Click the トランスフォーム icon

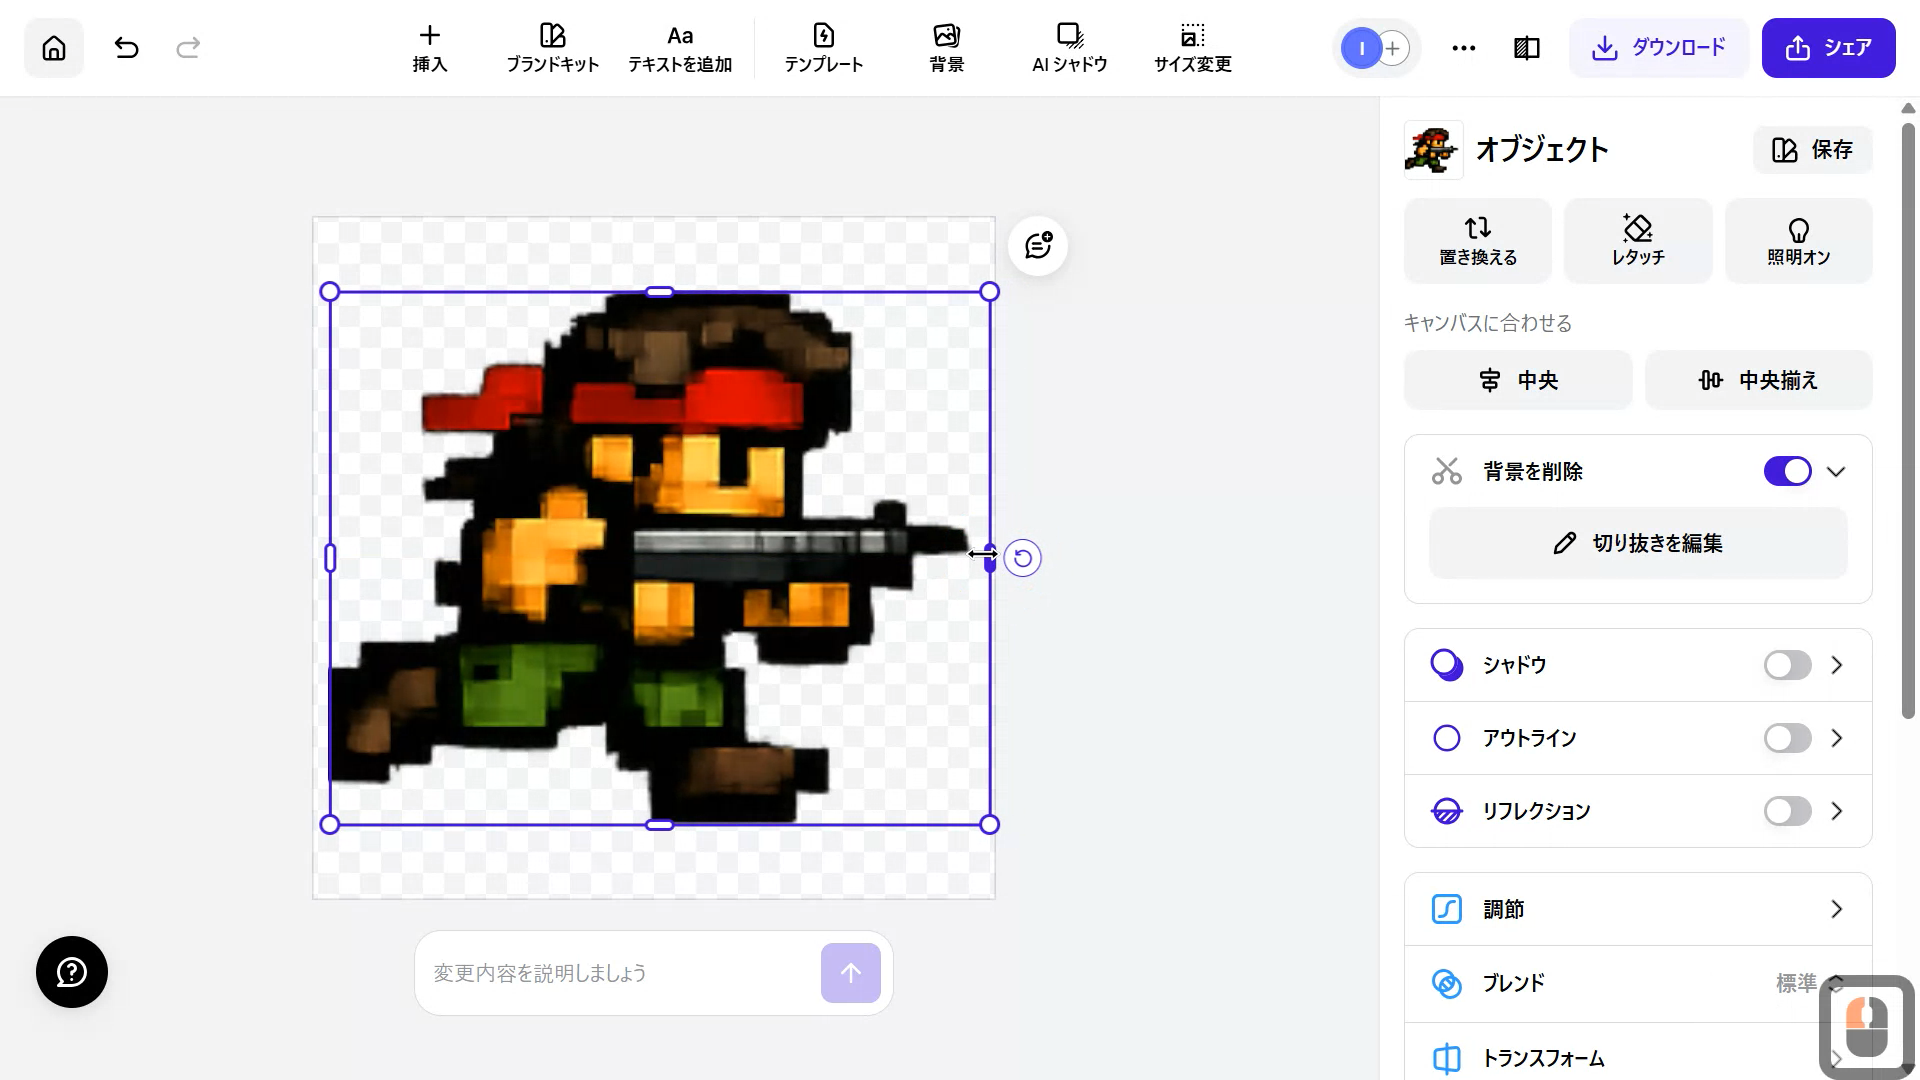tap(1447, 1058)
